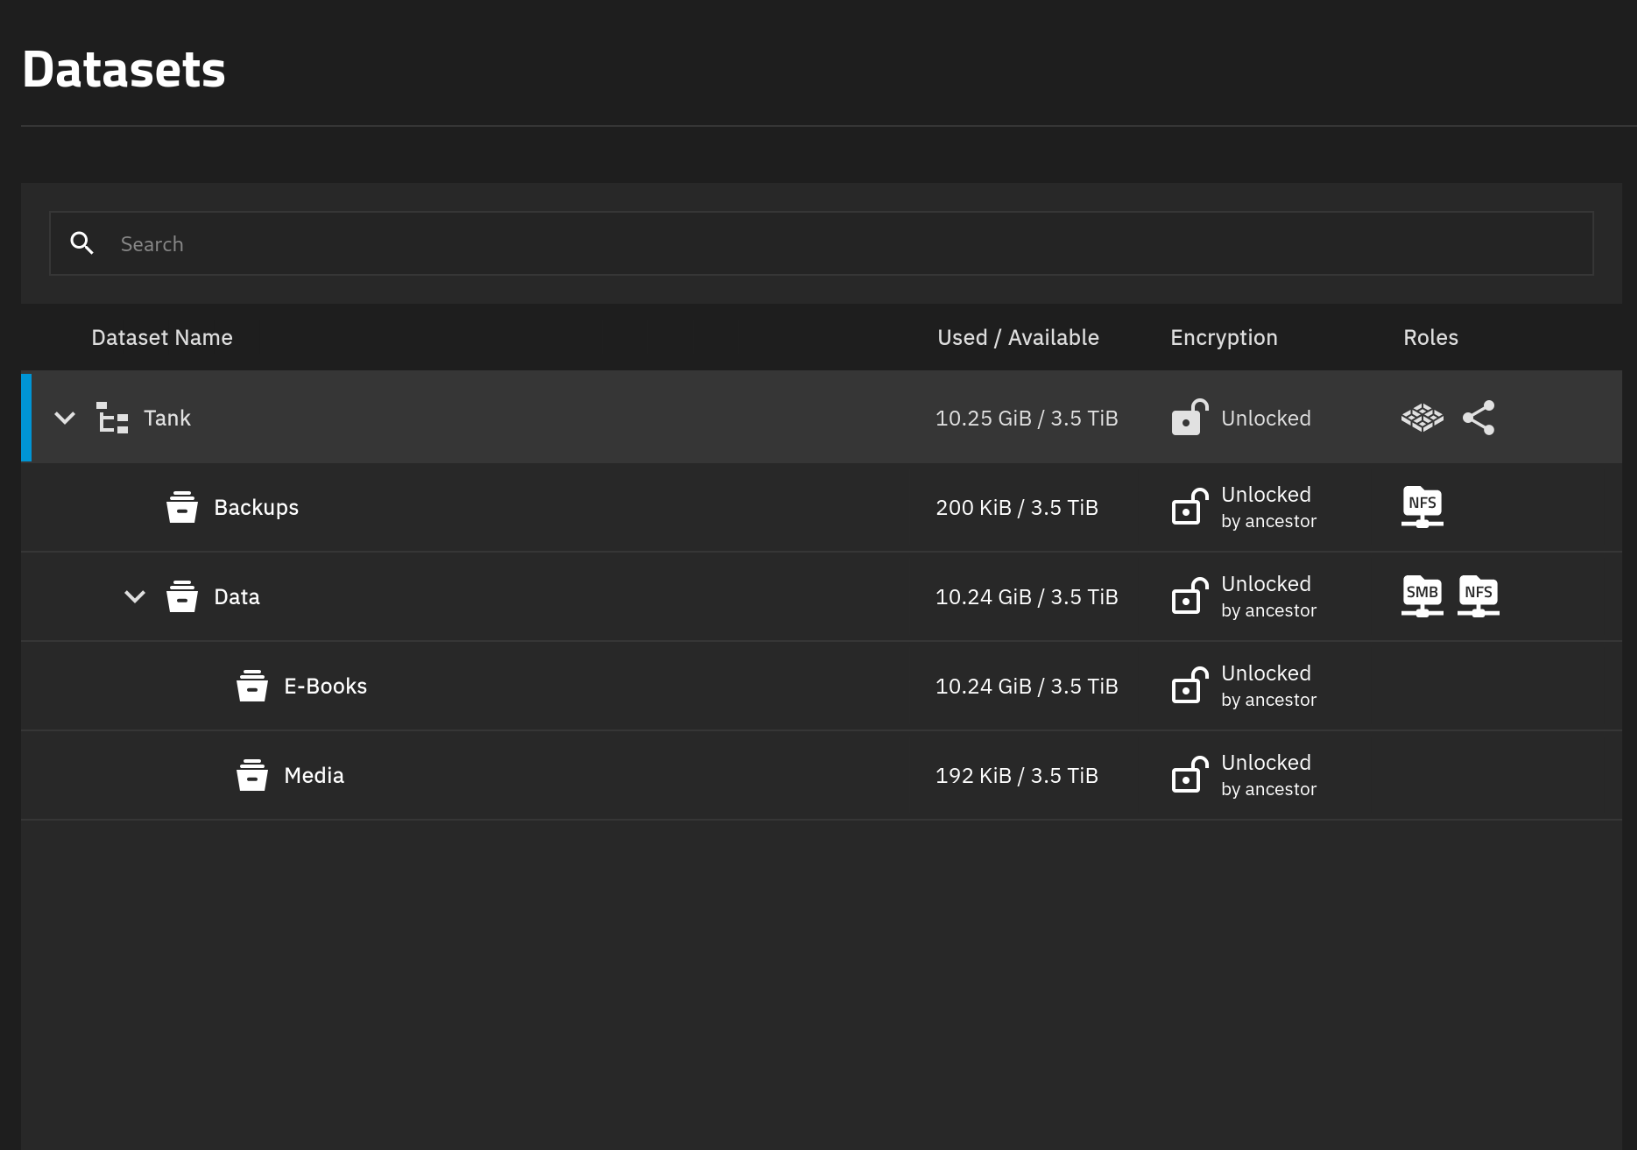
Task: Click the NFS share icon on Backups row
Action: [x=1421, y=507]
